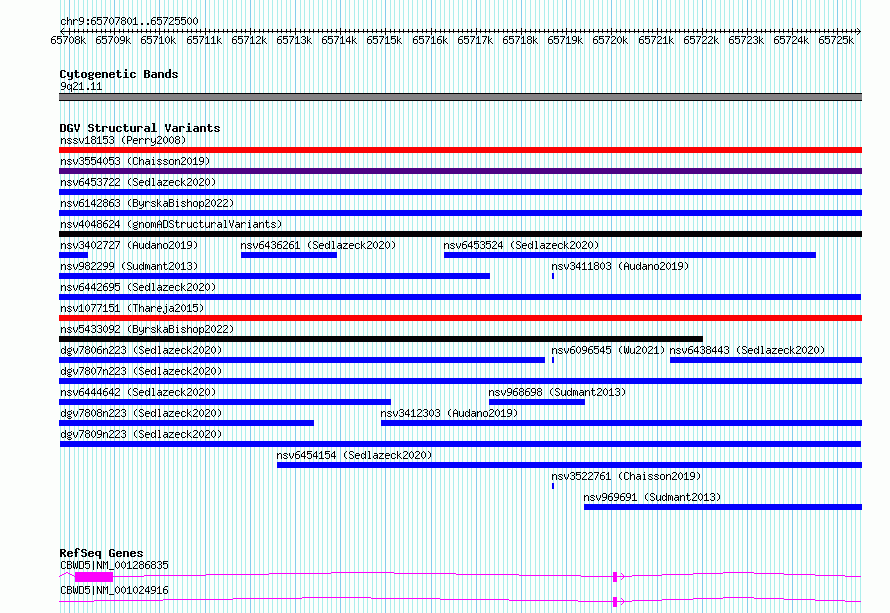Click the nsv3522761 (Chaisson2019) variant label
The image size is (890, 613).
pyautogui.click(x=626, y=476)
